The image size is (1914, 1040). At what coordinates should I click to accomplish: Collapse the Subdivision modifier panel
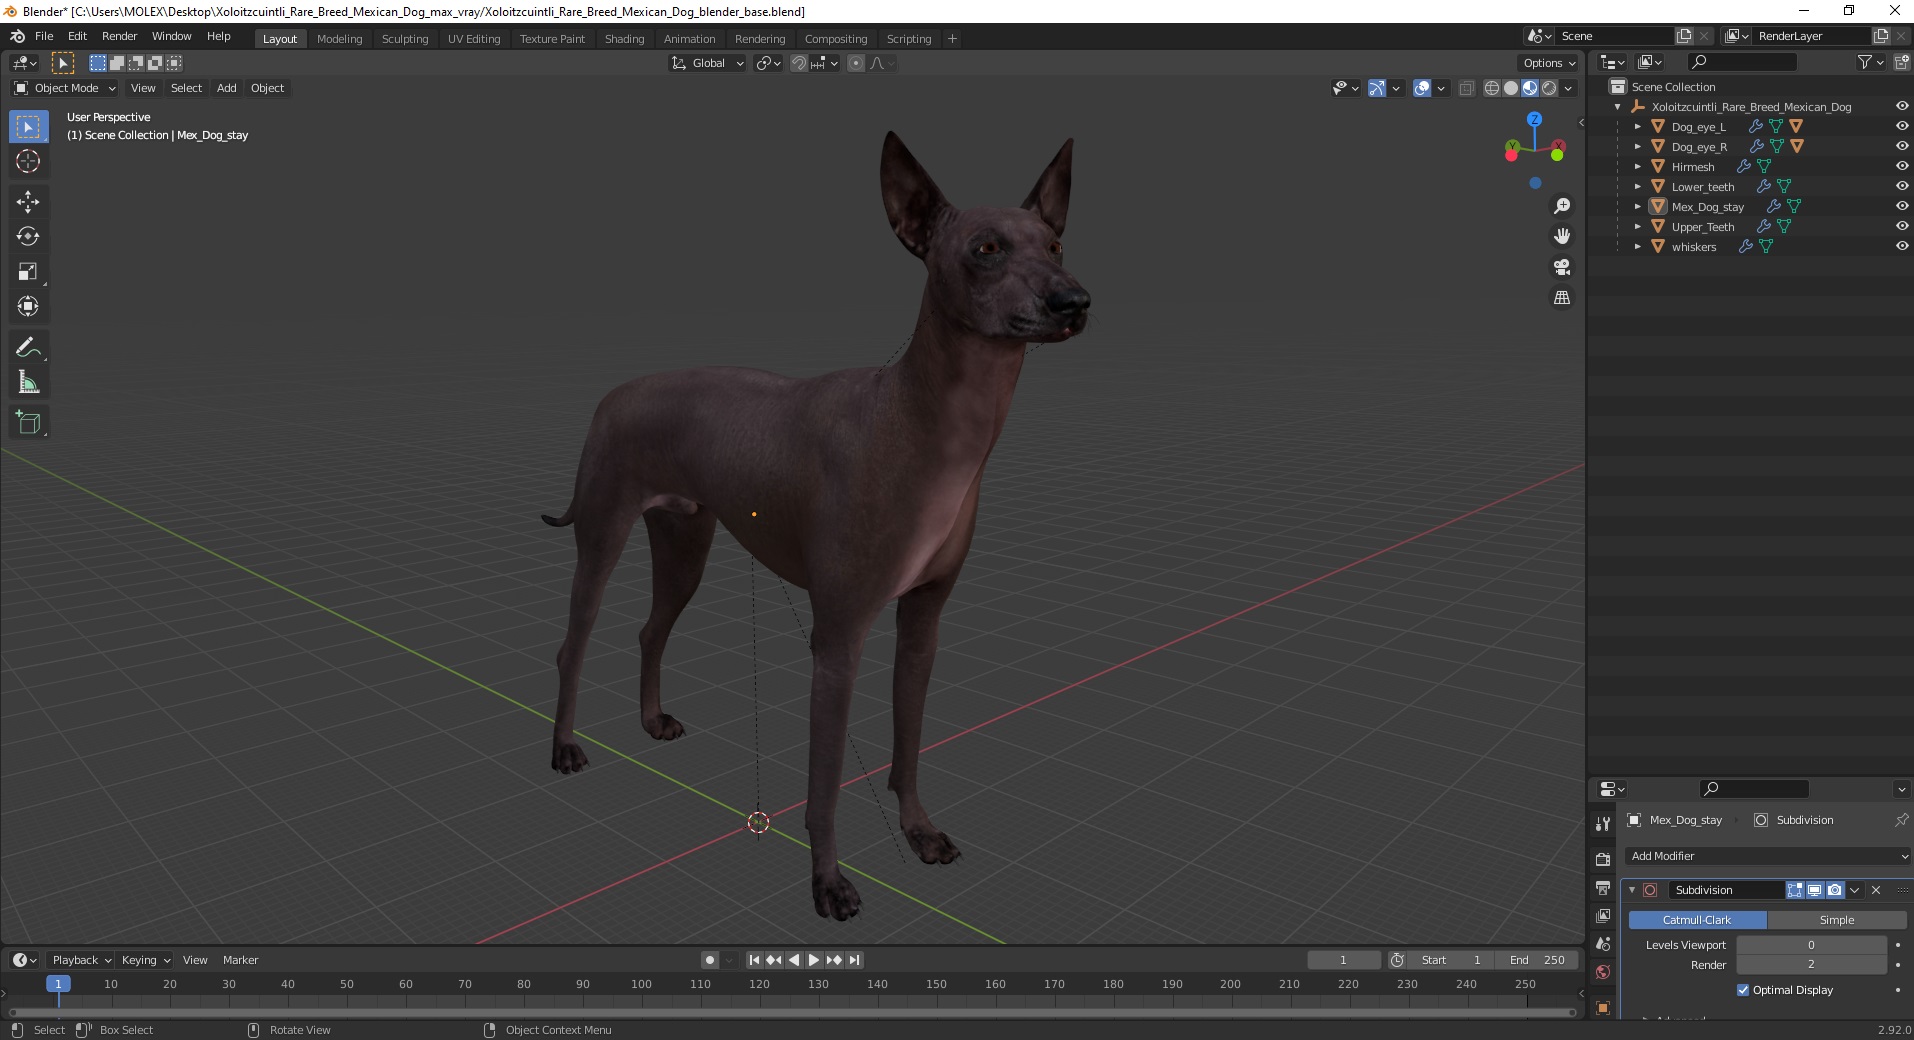point(1632,890)
